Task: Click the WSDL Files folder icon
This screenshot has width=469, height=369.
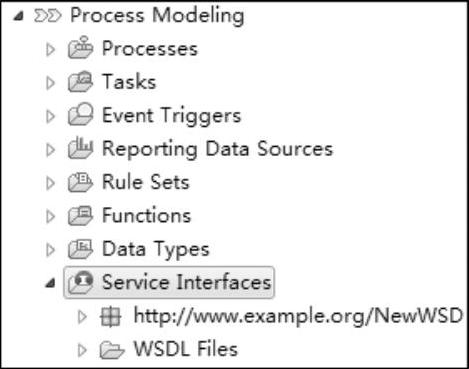Action: [x=112, y=350]
